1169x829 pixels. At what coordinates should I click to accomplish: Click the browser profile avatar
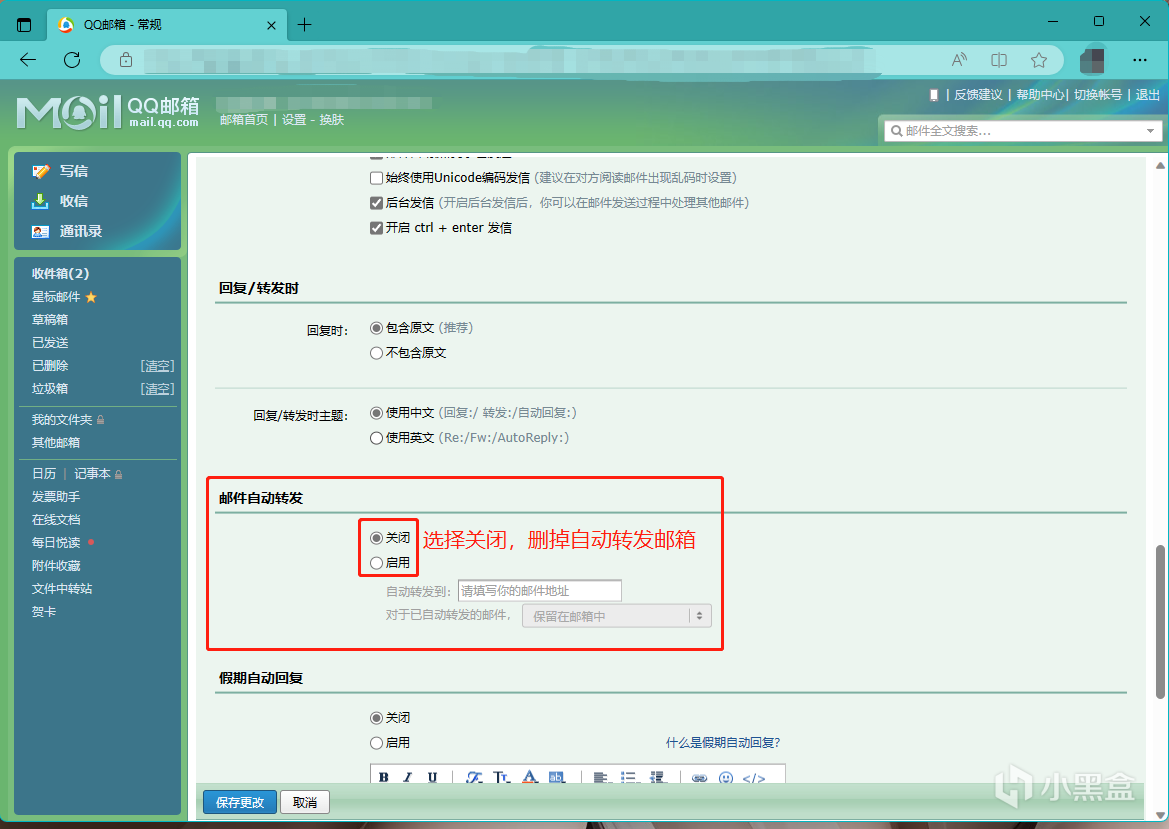[1092, 60]
